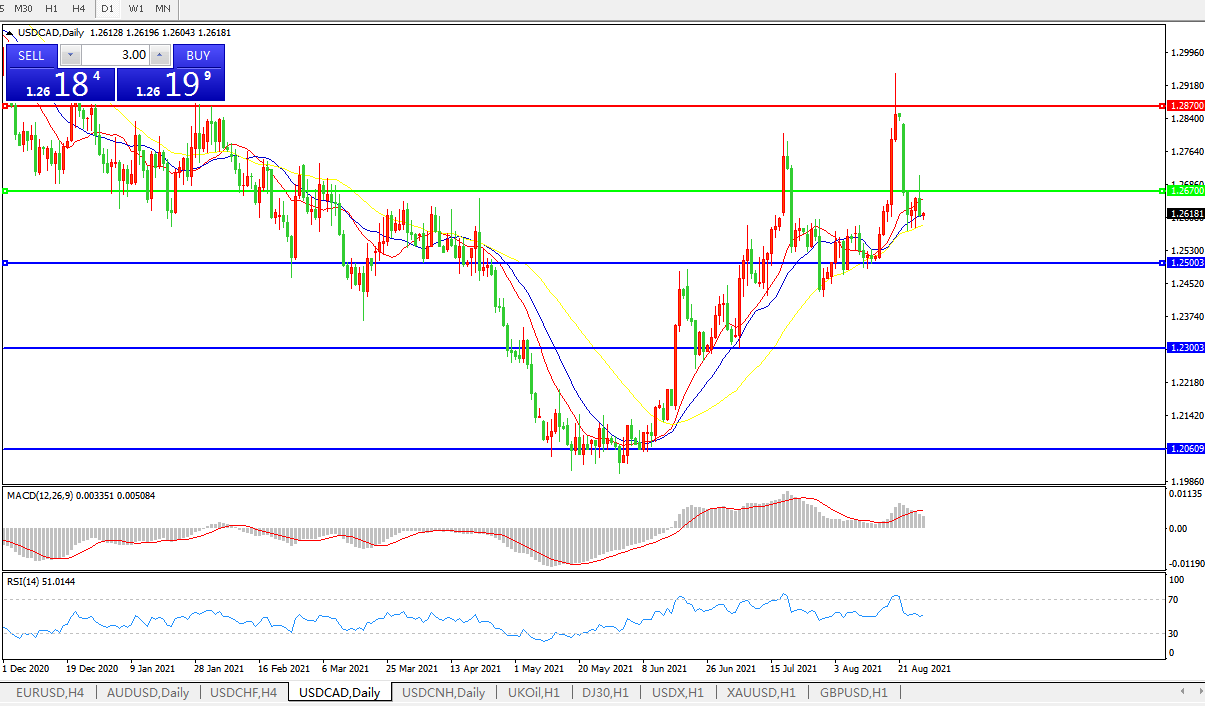Toggle the D1 daily timeframe button

(x=107, y=8)
